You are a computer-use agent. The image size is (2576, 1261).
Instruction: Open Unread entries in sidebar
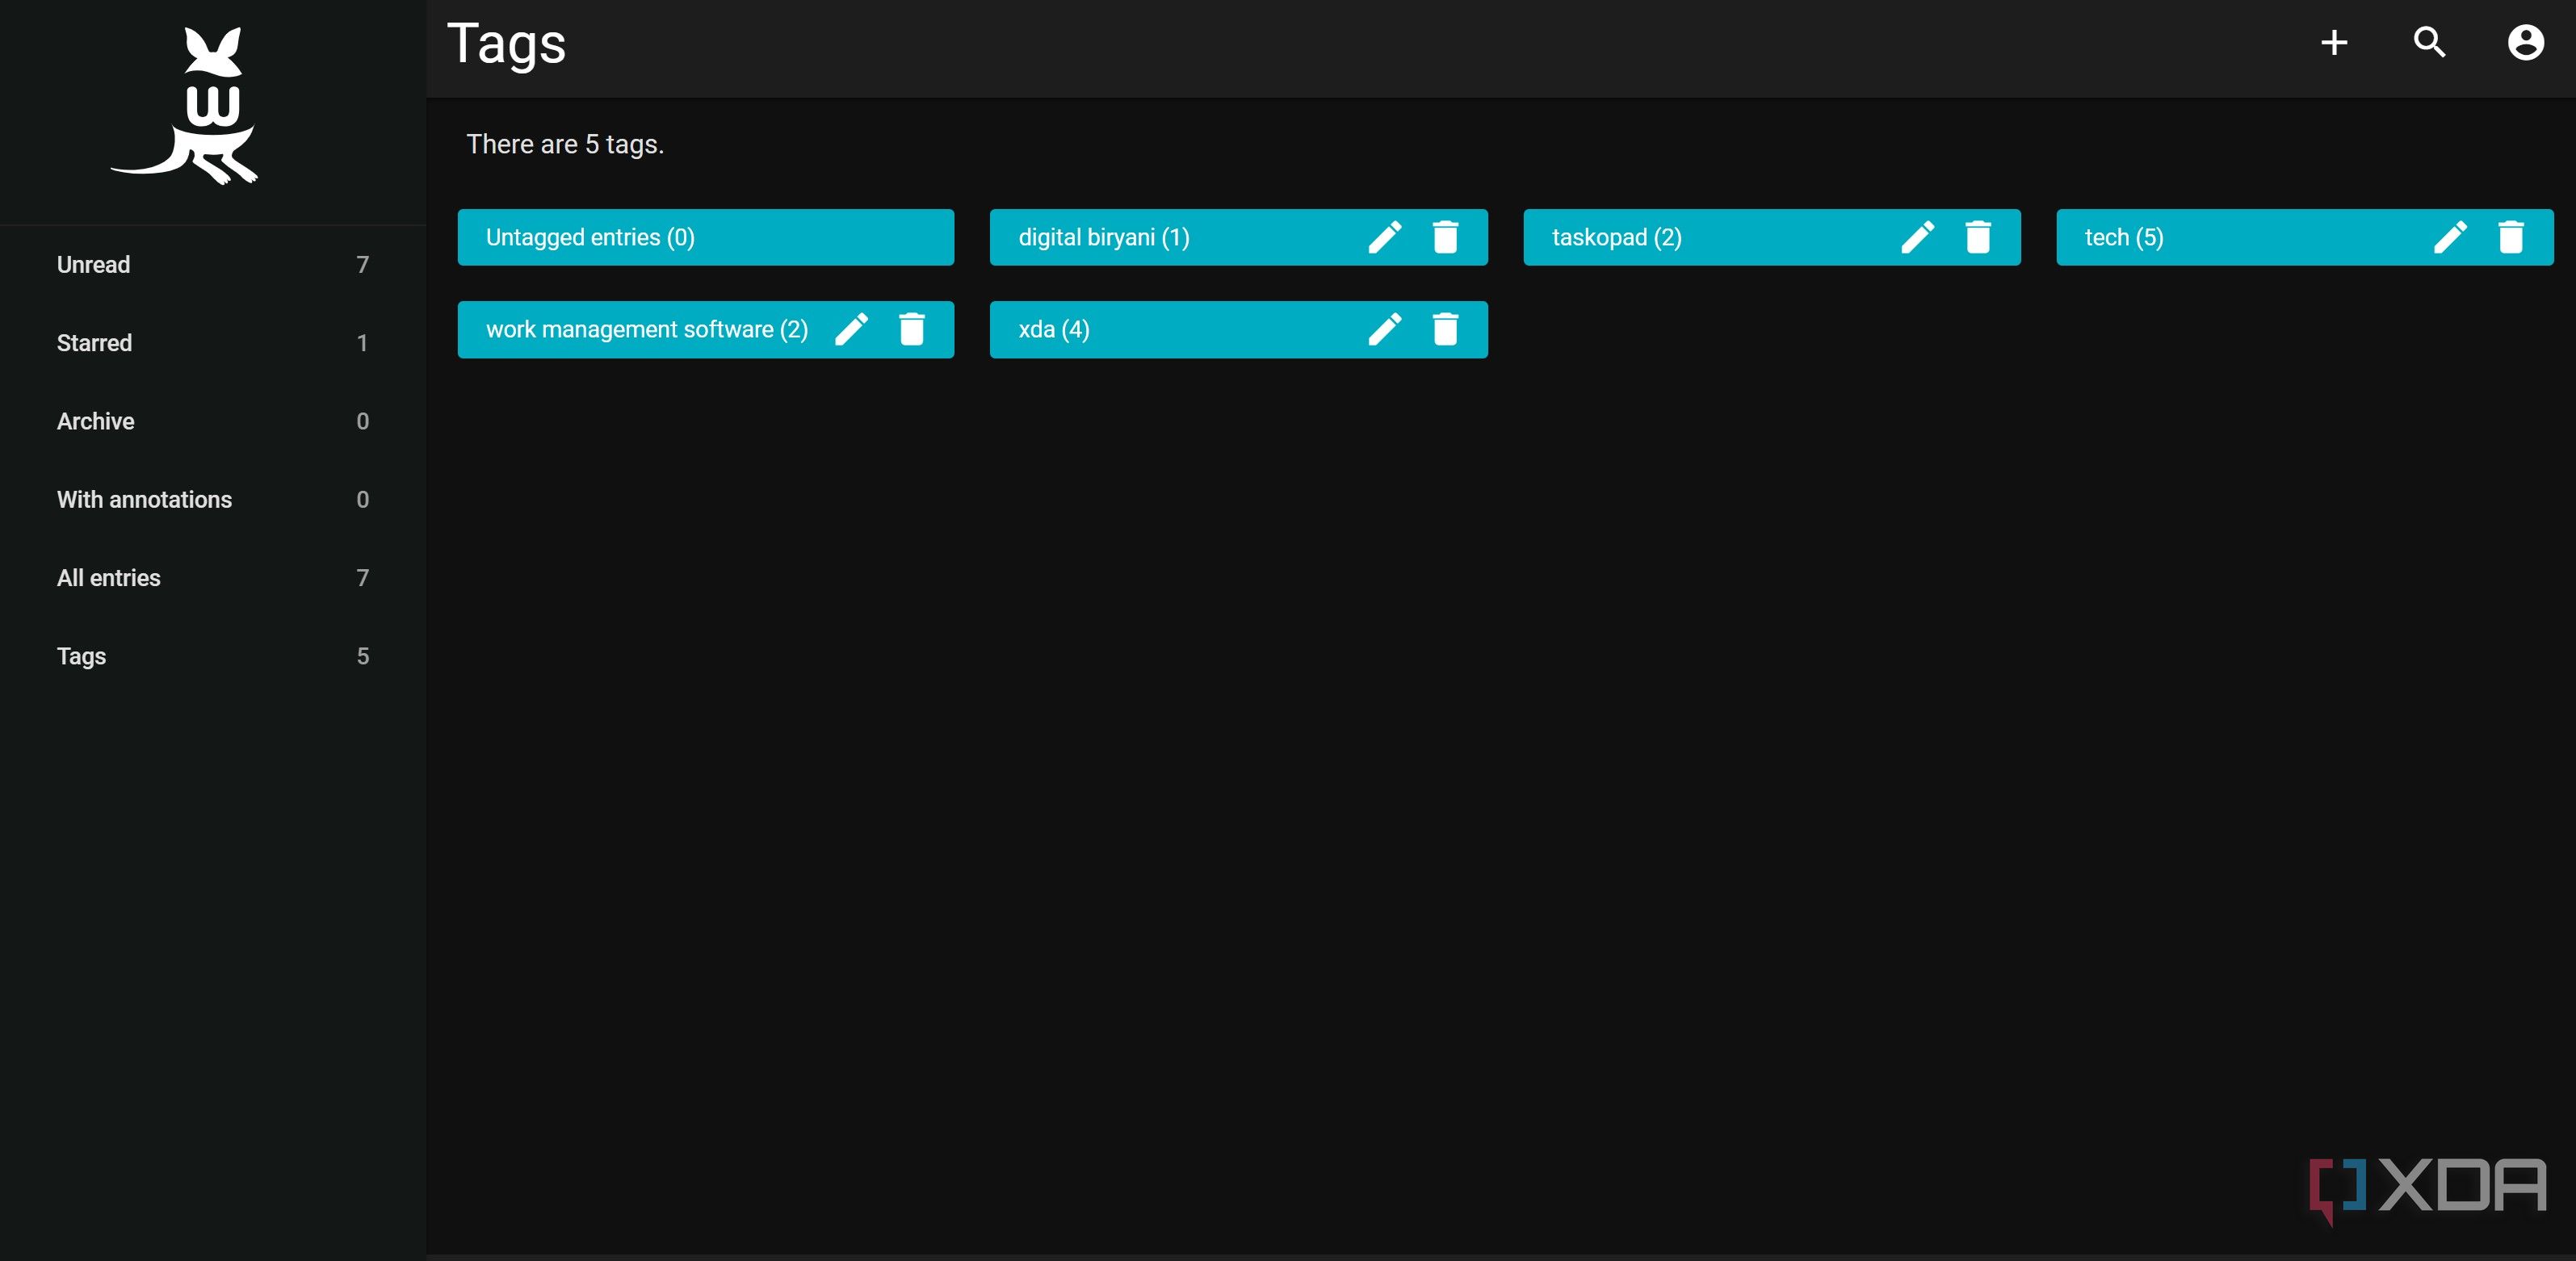(213, 265)
